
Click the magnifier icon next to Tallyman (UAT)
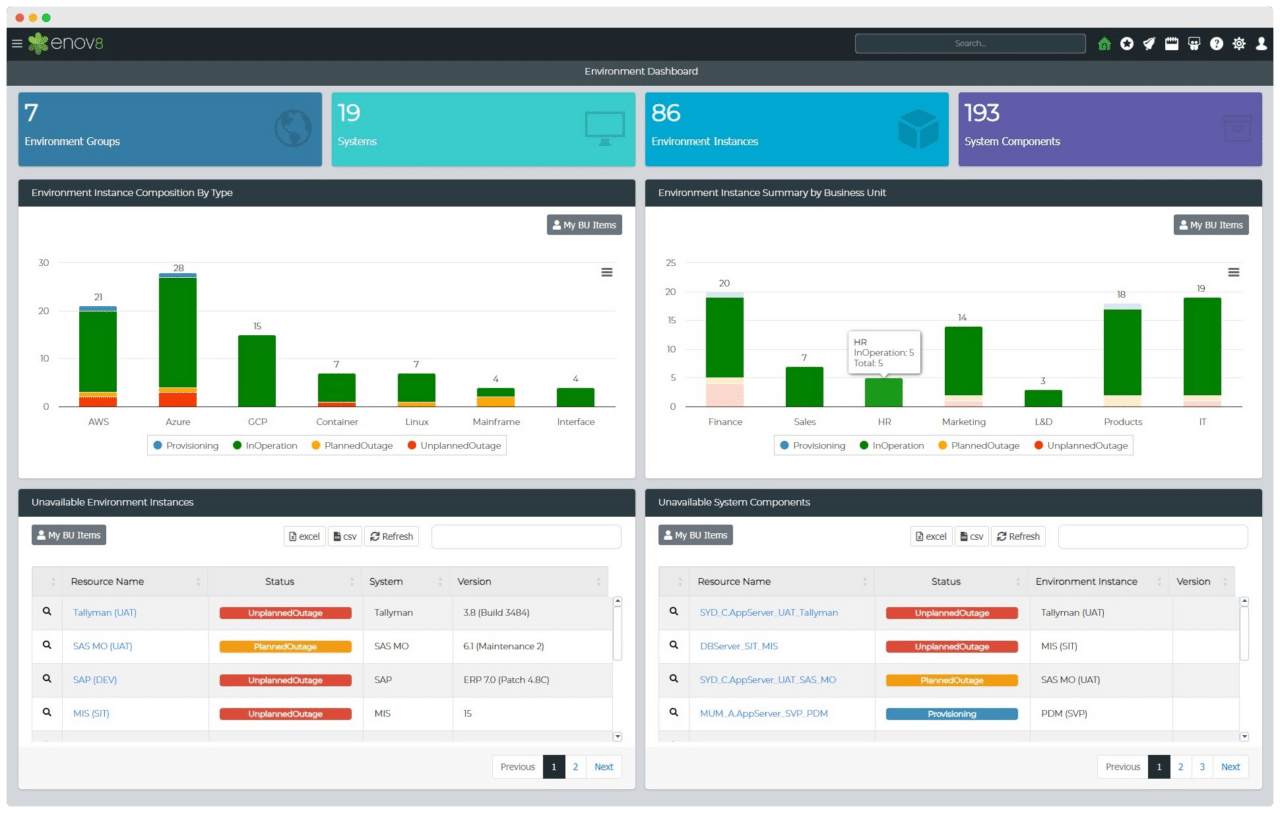coord(46,611)
